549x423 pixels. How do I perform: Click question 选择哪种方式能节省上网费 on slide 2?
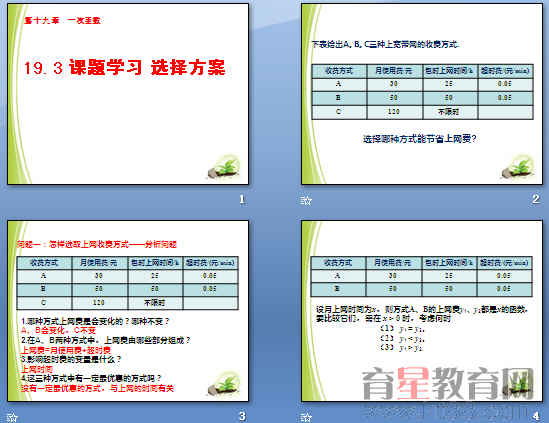pyautogui.click(x=419, y=139)
